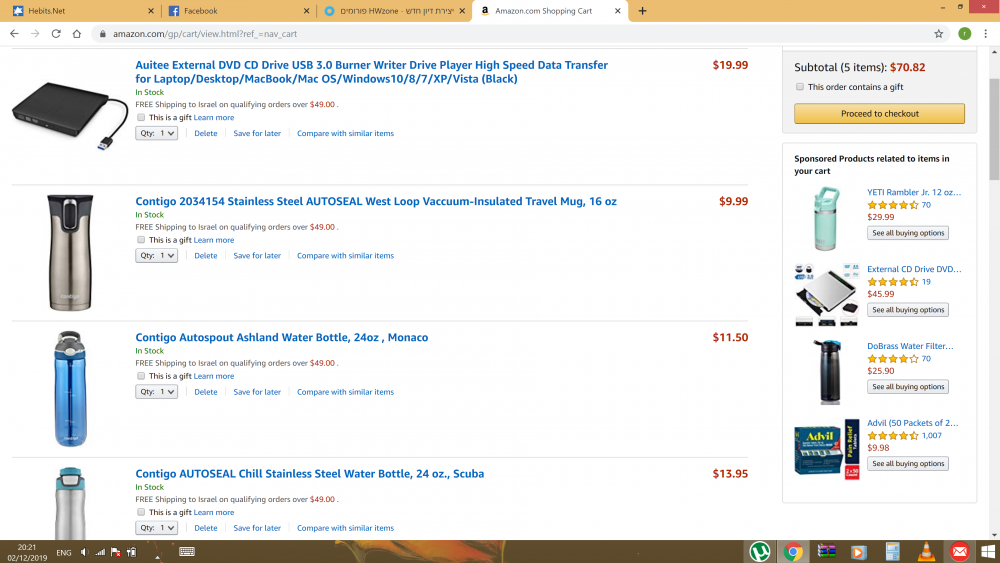
Task: Switch to Facebook tab
Action: coord(237,11)
